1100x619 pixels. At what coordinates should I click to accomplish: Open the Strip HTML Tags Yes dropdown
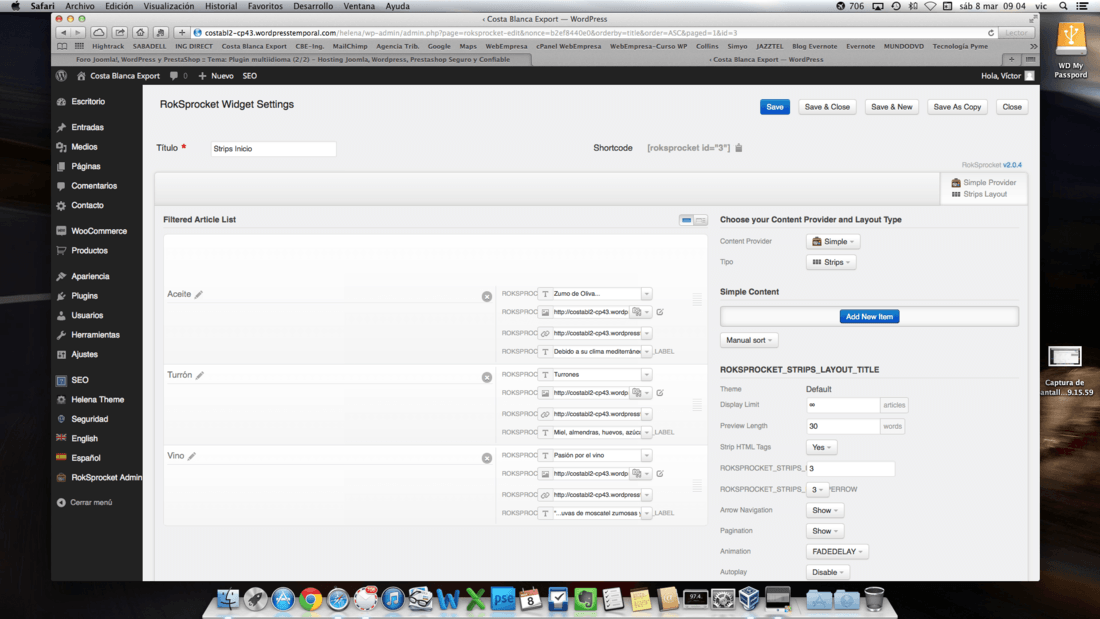coord(821,447)
